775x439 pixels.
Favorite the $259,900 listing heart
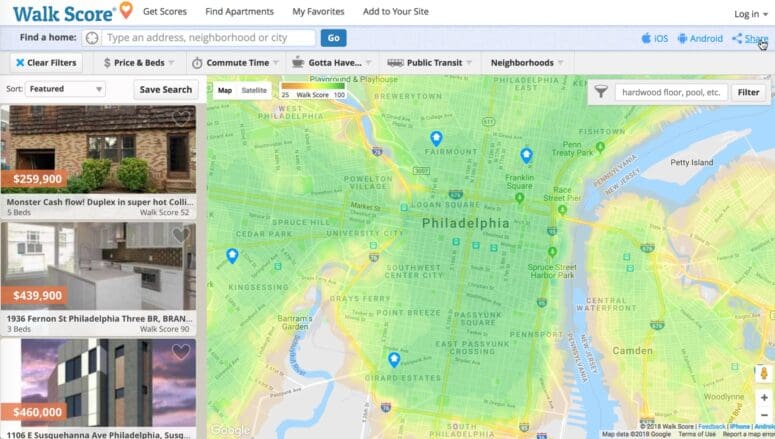[x=181, y=118]
